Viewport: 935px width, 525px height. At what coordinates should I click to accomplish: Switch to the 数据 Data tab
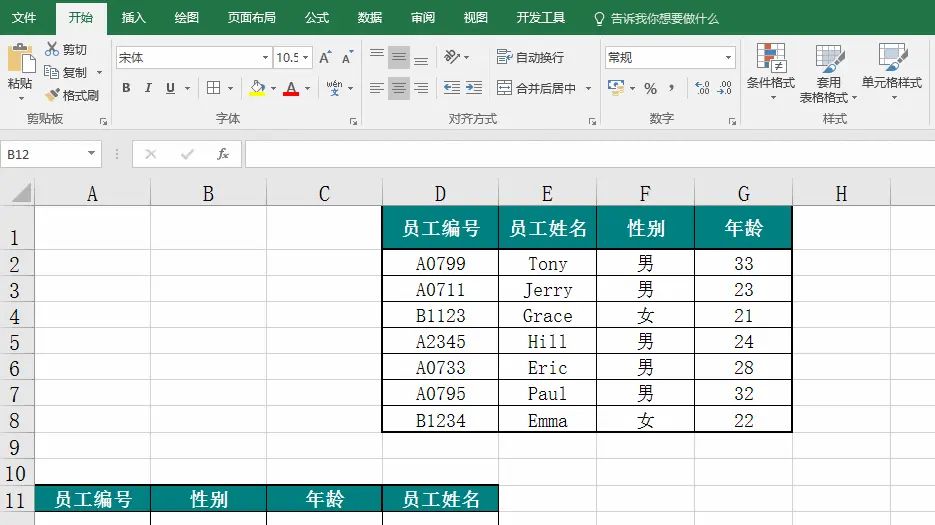pos(370,18)
